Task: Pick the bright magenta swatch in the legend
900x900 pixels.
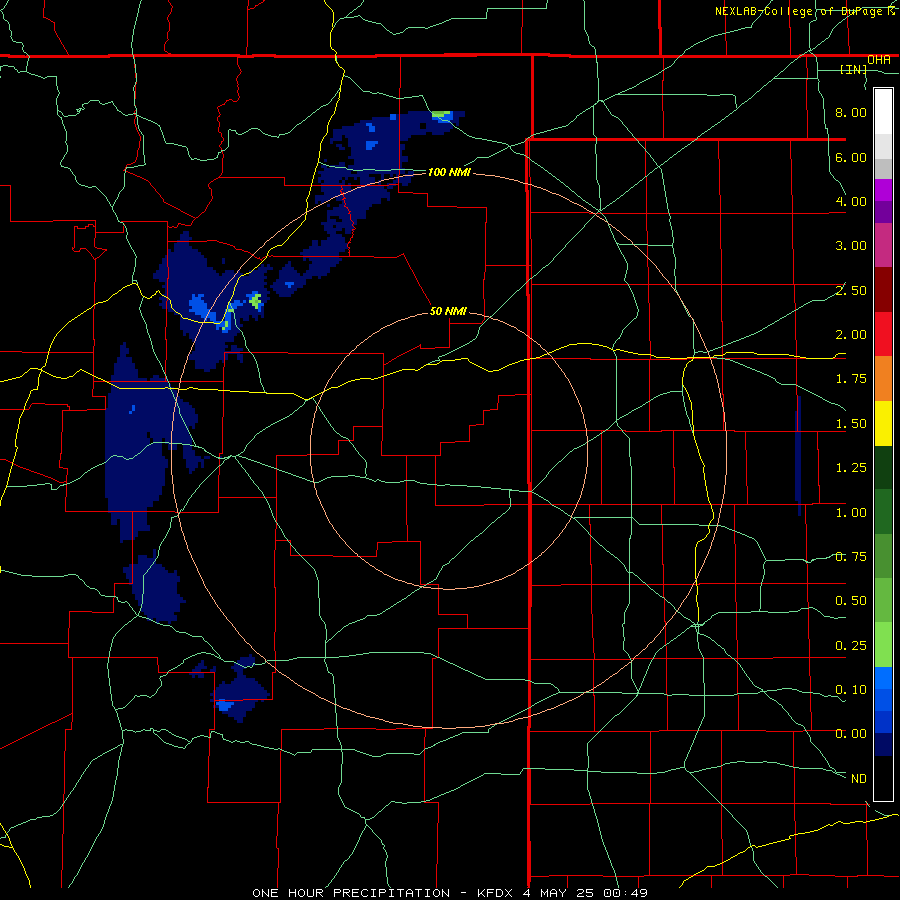Action: pos(883,190)
